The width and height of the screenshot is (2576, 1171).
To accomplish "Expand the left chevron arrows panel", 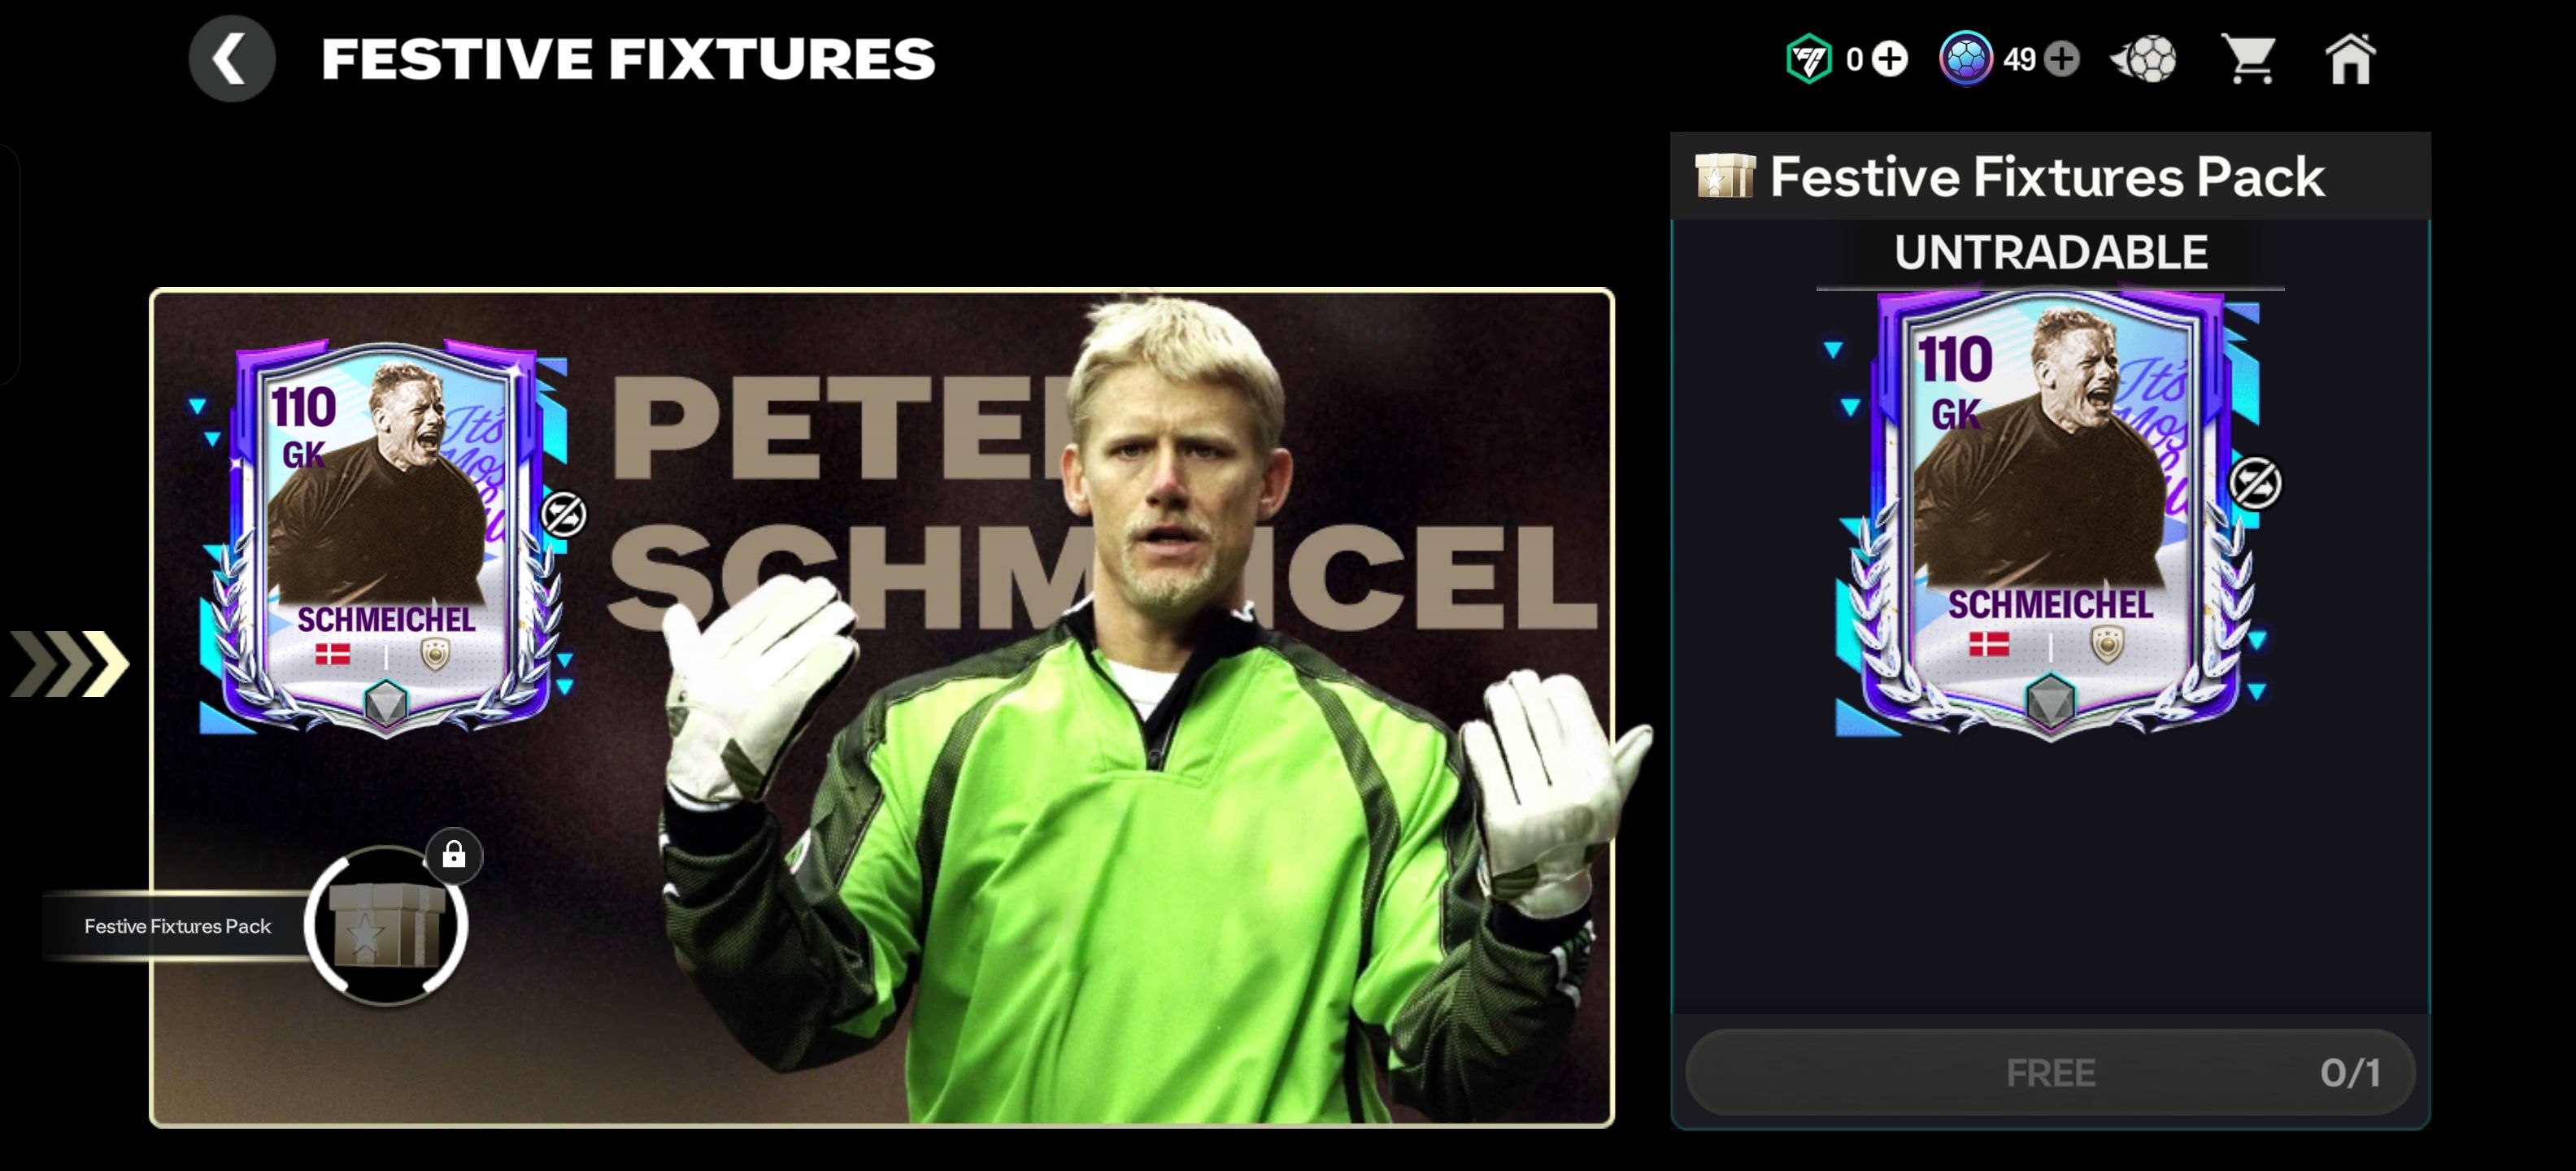I will click(x=69, y=663).
